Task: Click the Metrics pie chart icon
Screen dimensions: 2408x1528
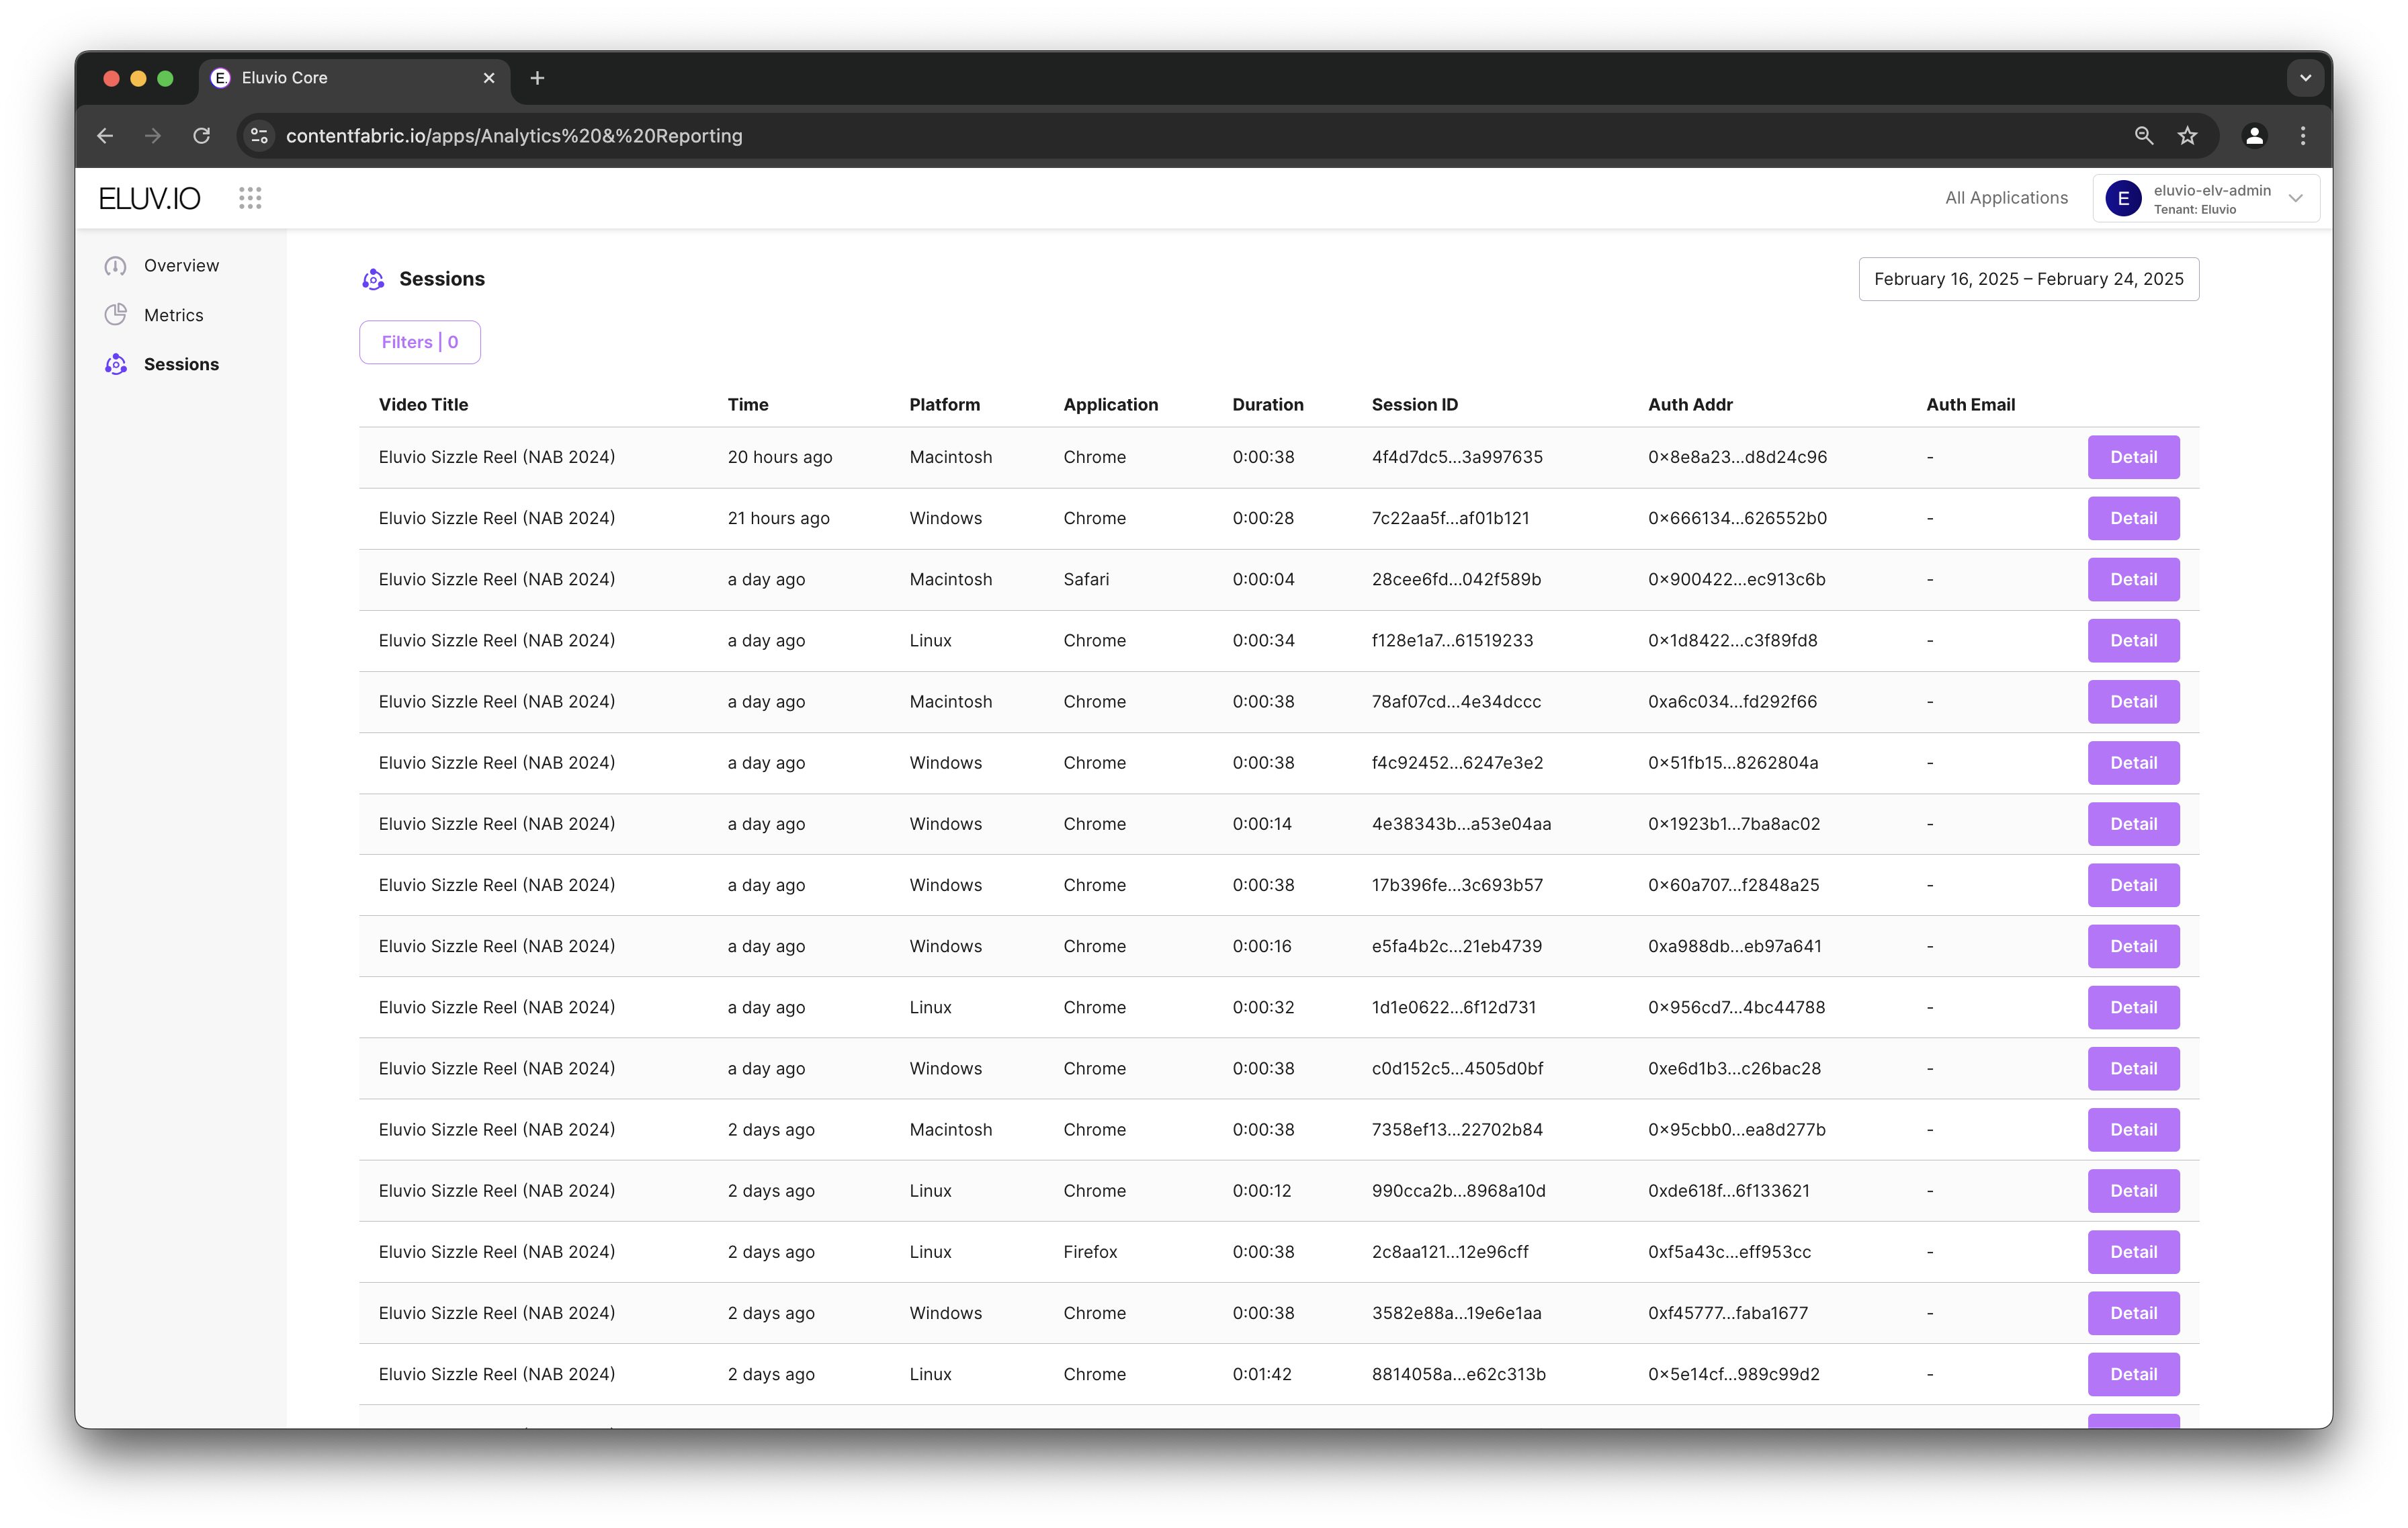Action: click(x=116, y=315)
